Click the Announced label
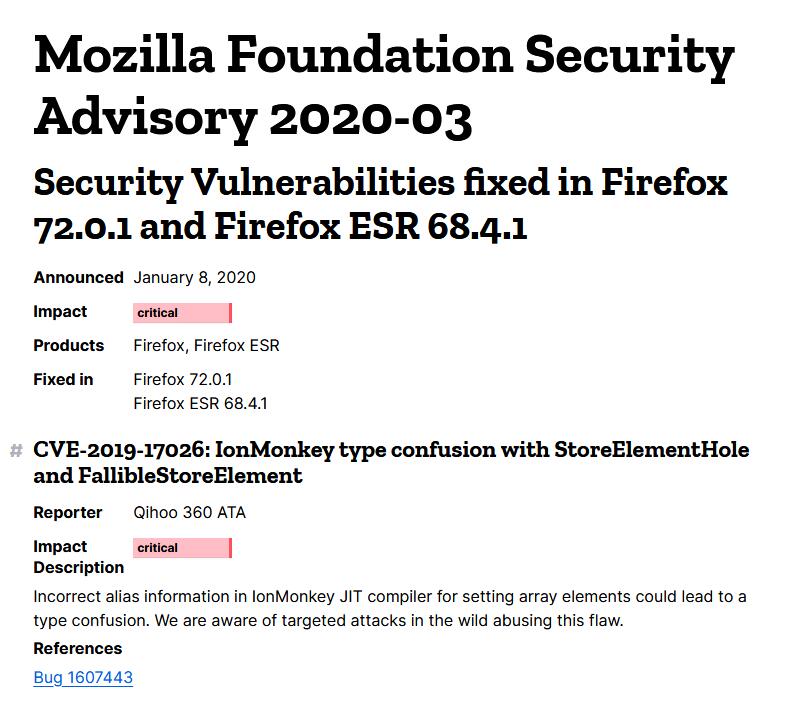Image resolution: width=807 pixels, height=728 pixels. [78, 278]
